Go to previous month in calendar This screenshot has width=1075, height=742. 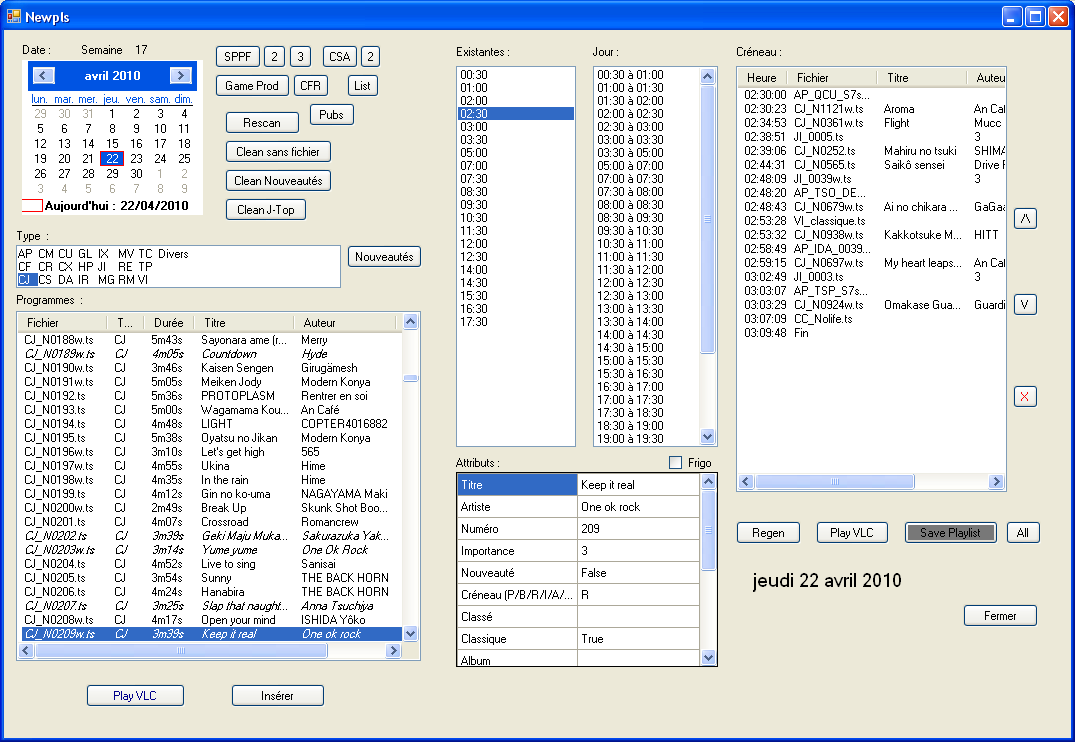pyautogui.click(x=43, y=76)
